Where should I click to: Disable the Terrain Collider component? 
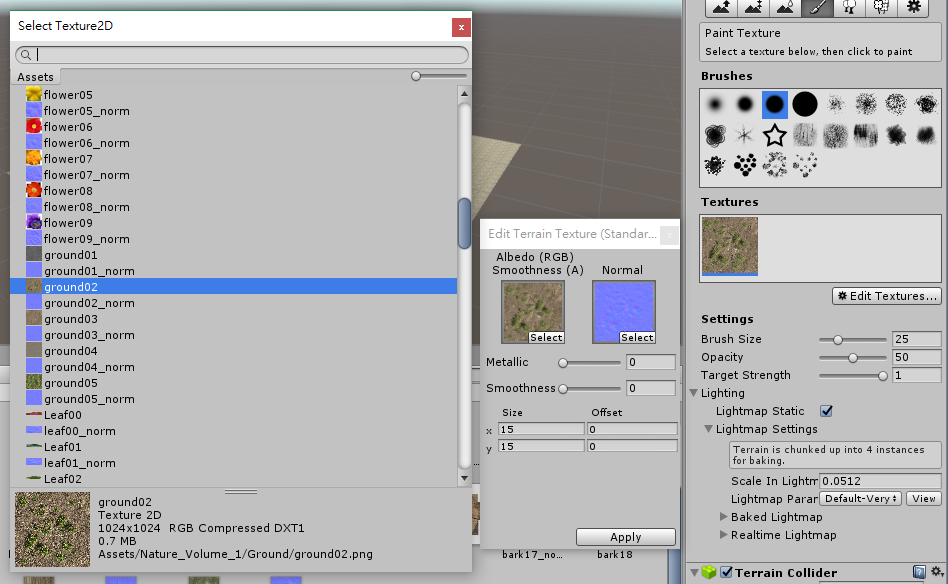[x=725, y=572]
